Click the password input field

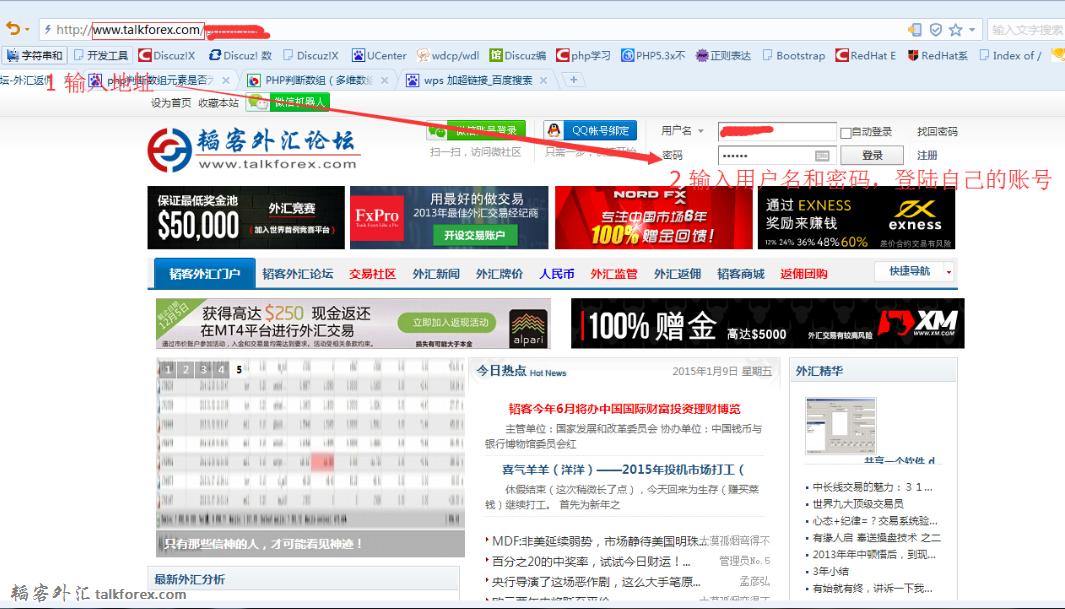[x=777, y=155]
